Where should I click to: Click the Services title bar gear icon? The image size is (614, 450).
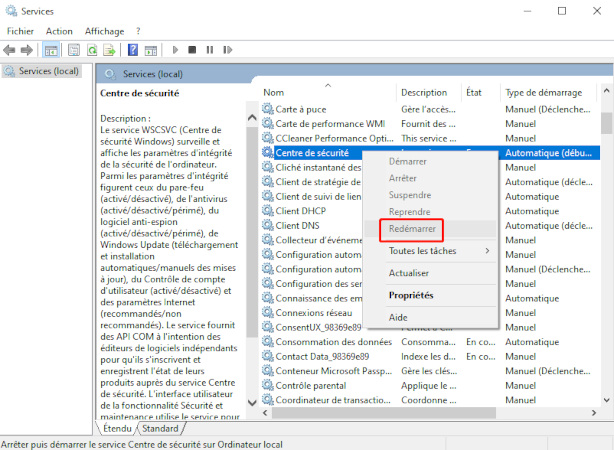(x=11, y=11)
